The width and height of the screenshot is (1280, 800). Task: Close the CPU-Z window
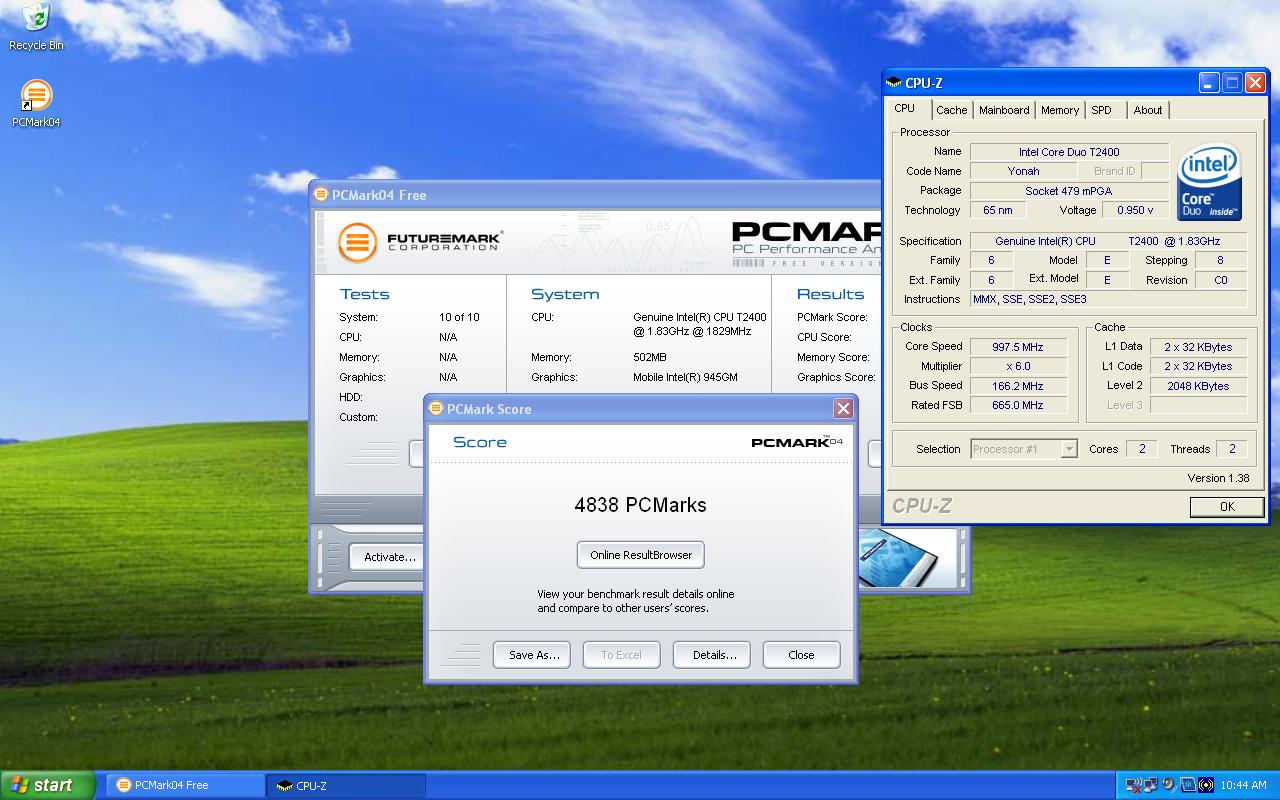(1255, 83)
